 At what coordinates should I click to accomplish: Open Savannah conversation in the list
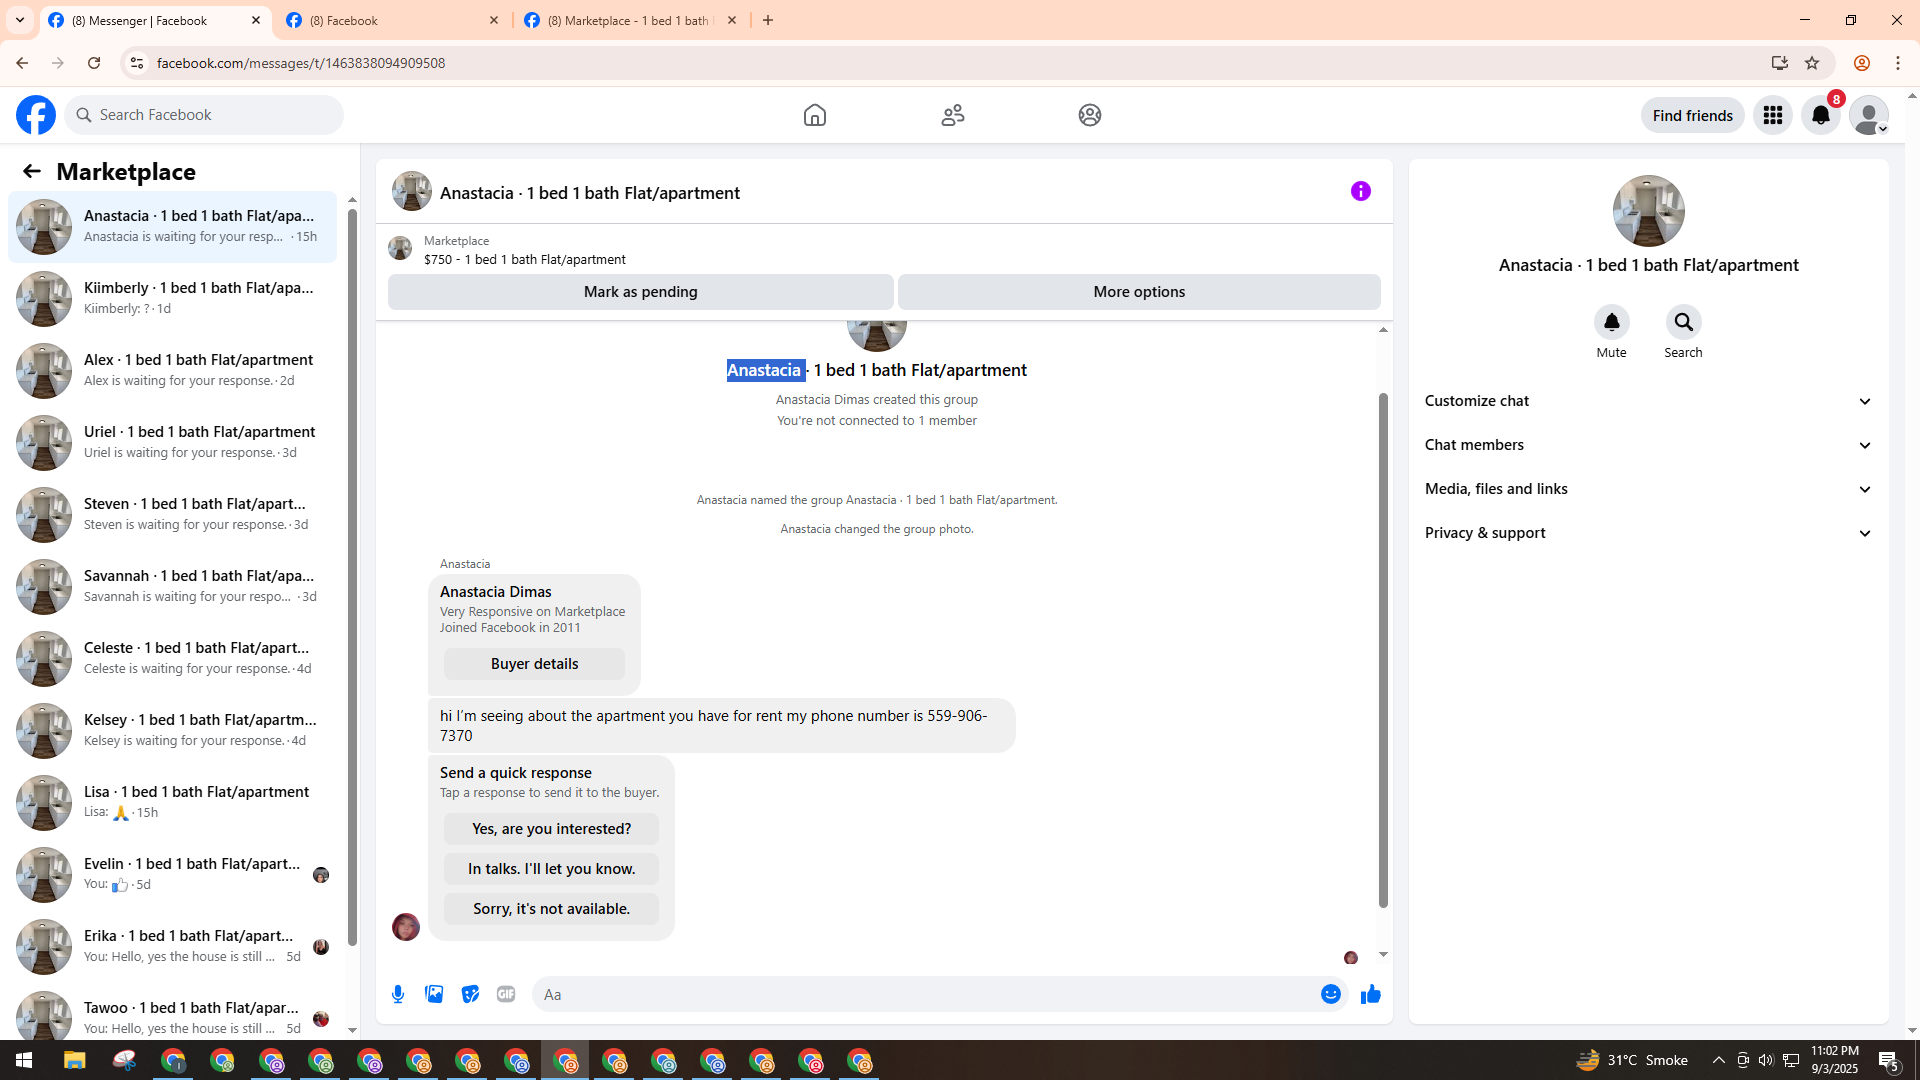point(173,586)
